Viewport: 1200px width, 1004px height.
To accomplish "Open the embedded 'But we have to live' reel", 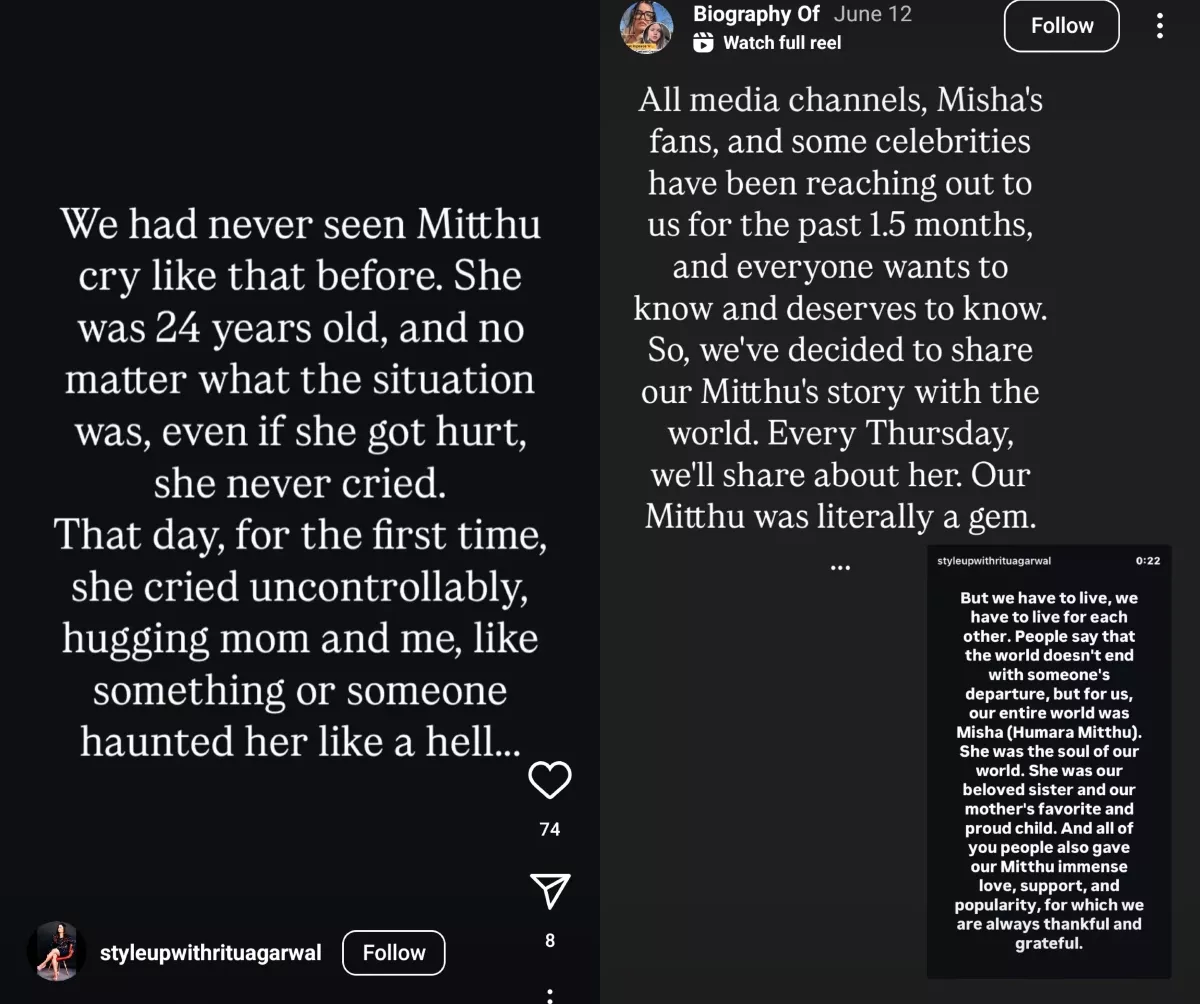I will (1048, 770).
